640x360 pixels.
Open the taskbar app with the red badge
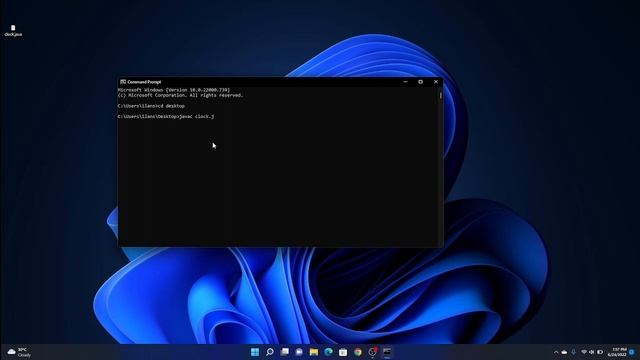tap(372, 352)
